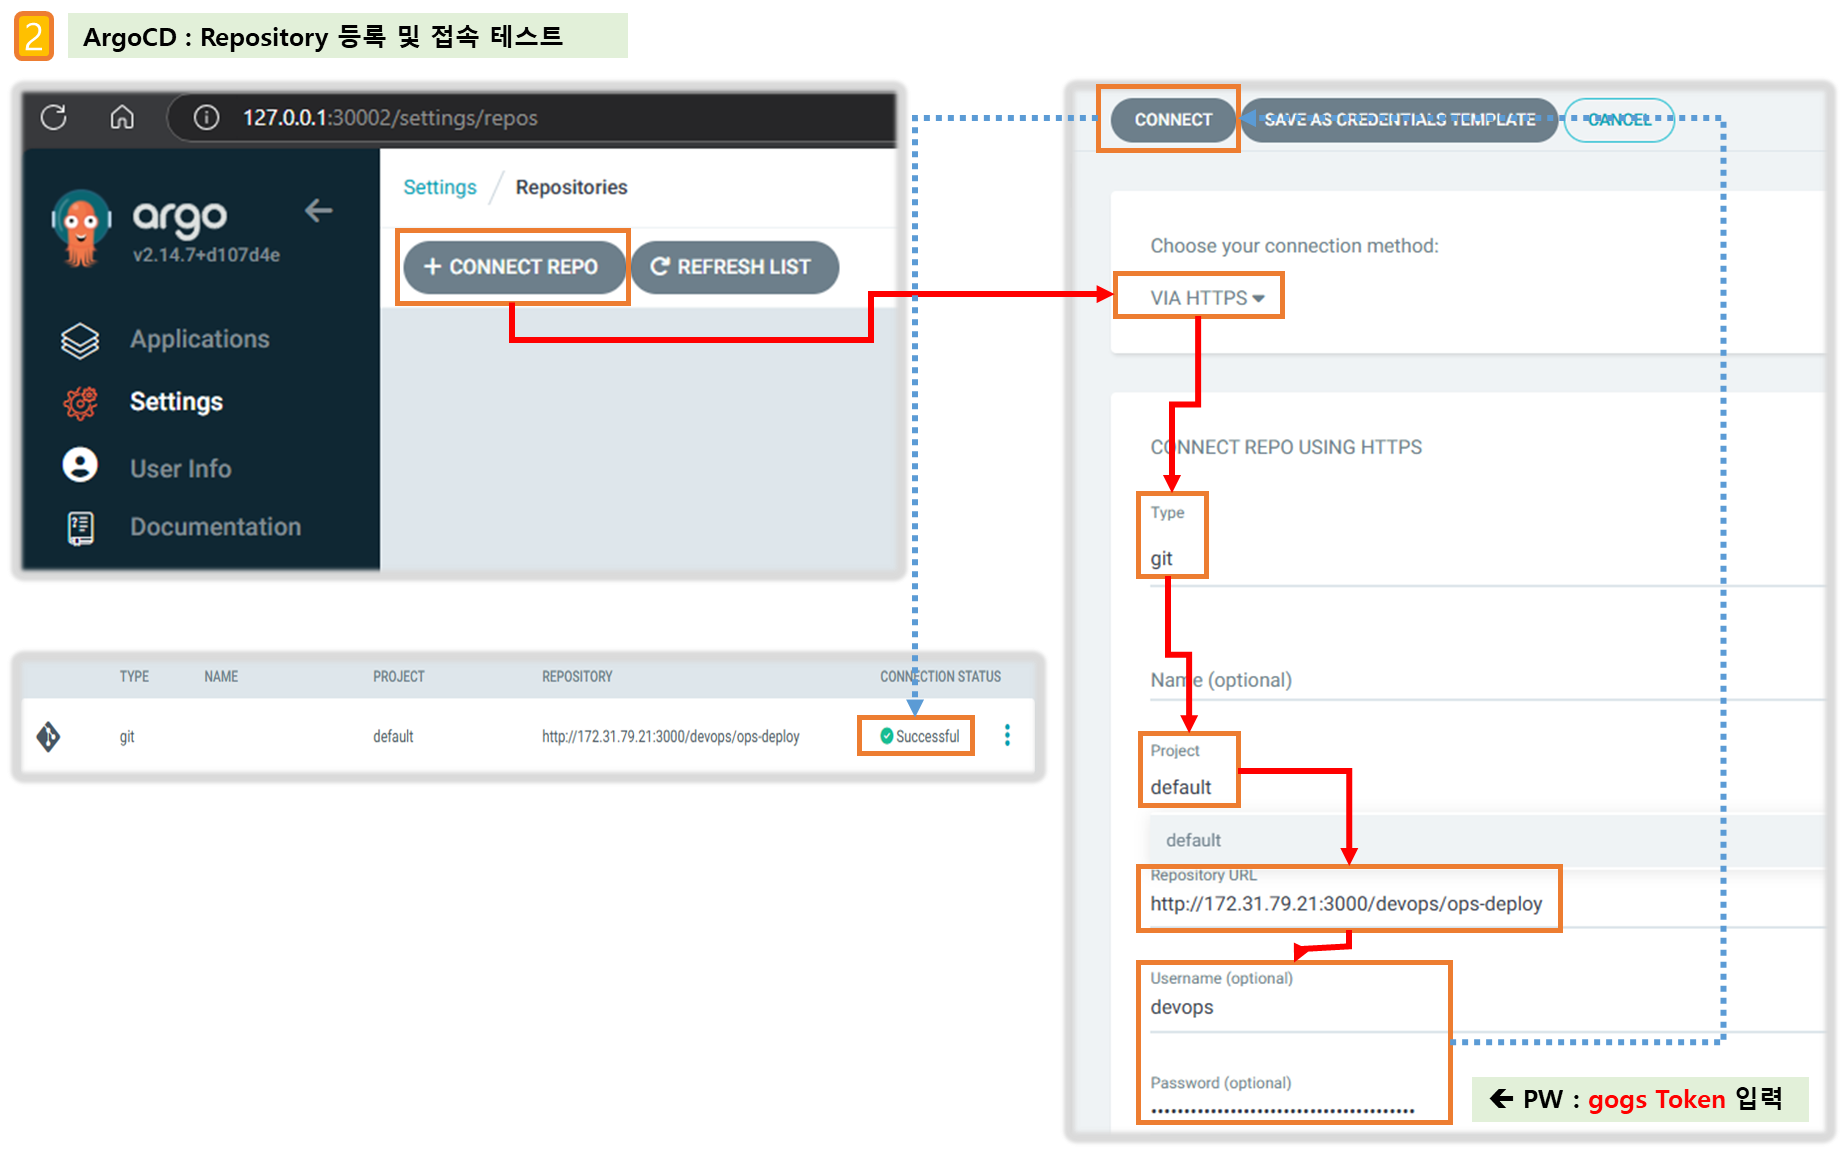Viewport: 1842px width, 1149px height.
Task: Click the Argo version text v2.14.7+d107d4e
Action: [x=206, y=255]
